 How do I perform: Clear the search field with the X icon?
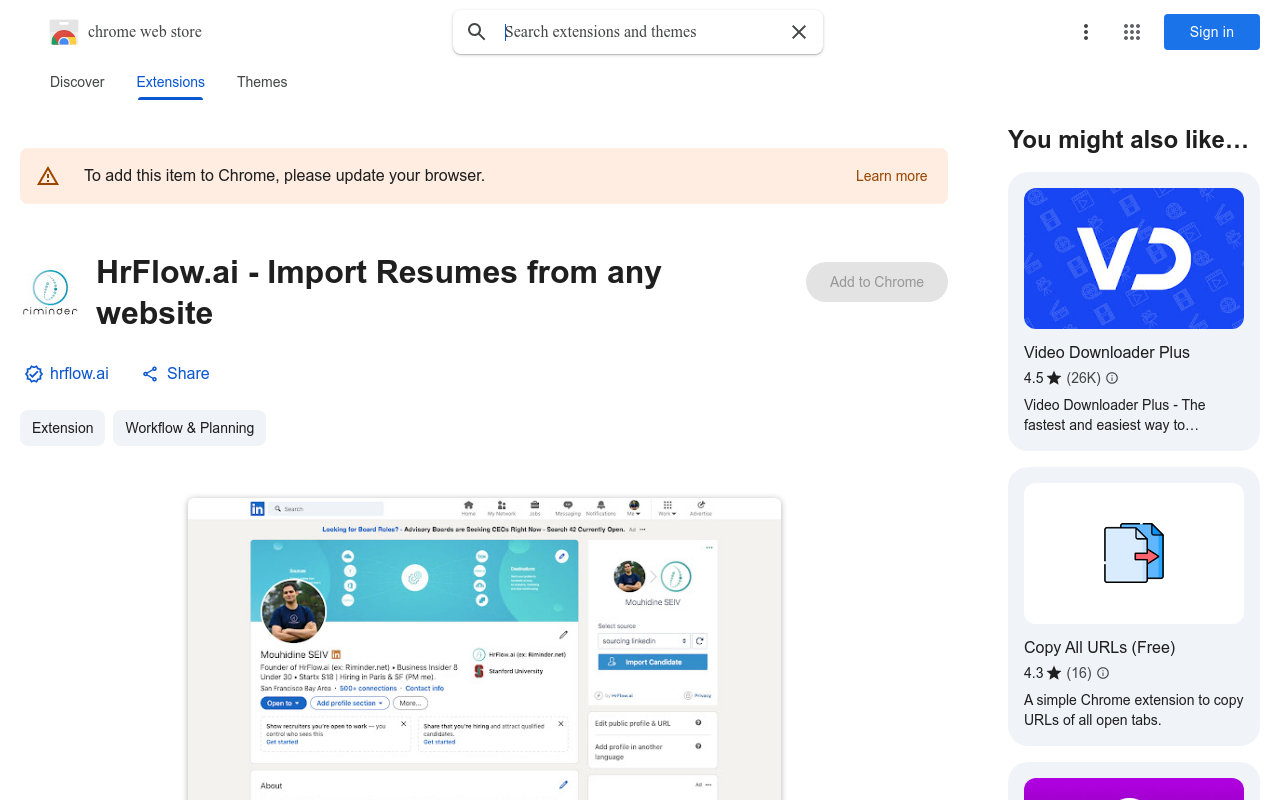tap(799, 32)
